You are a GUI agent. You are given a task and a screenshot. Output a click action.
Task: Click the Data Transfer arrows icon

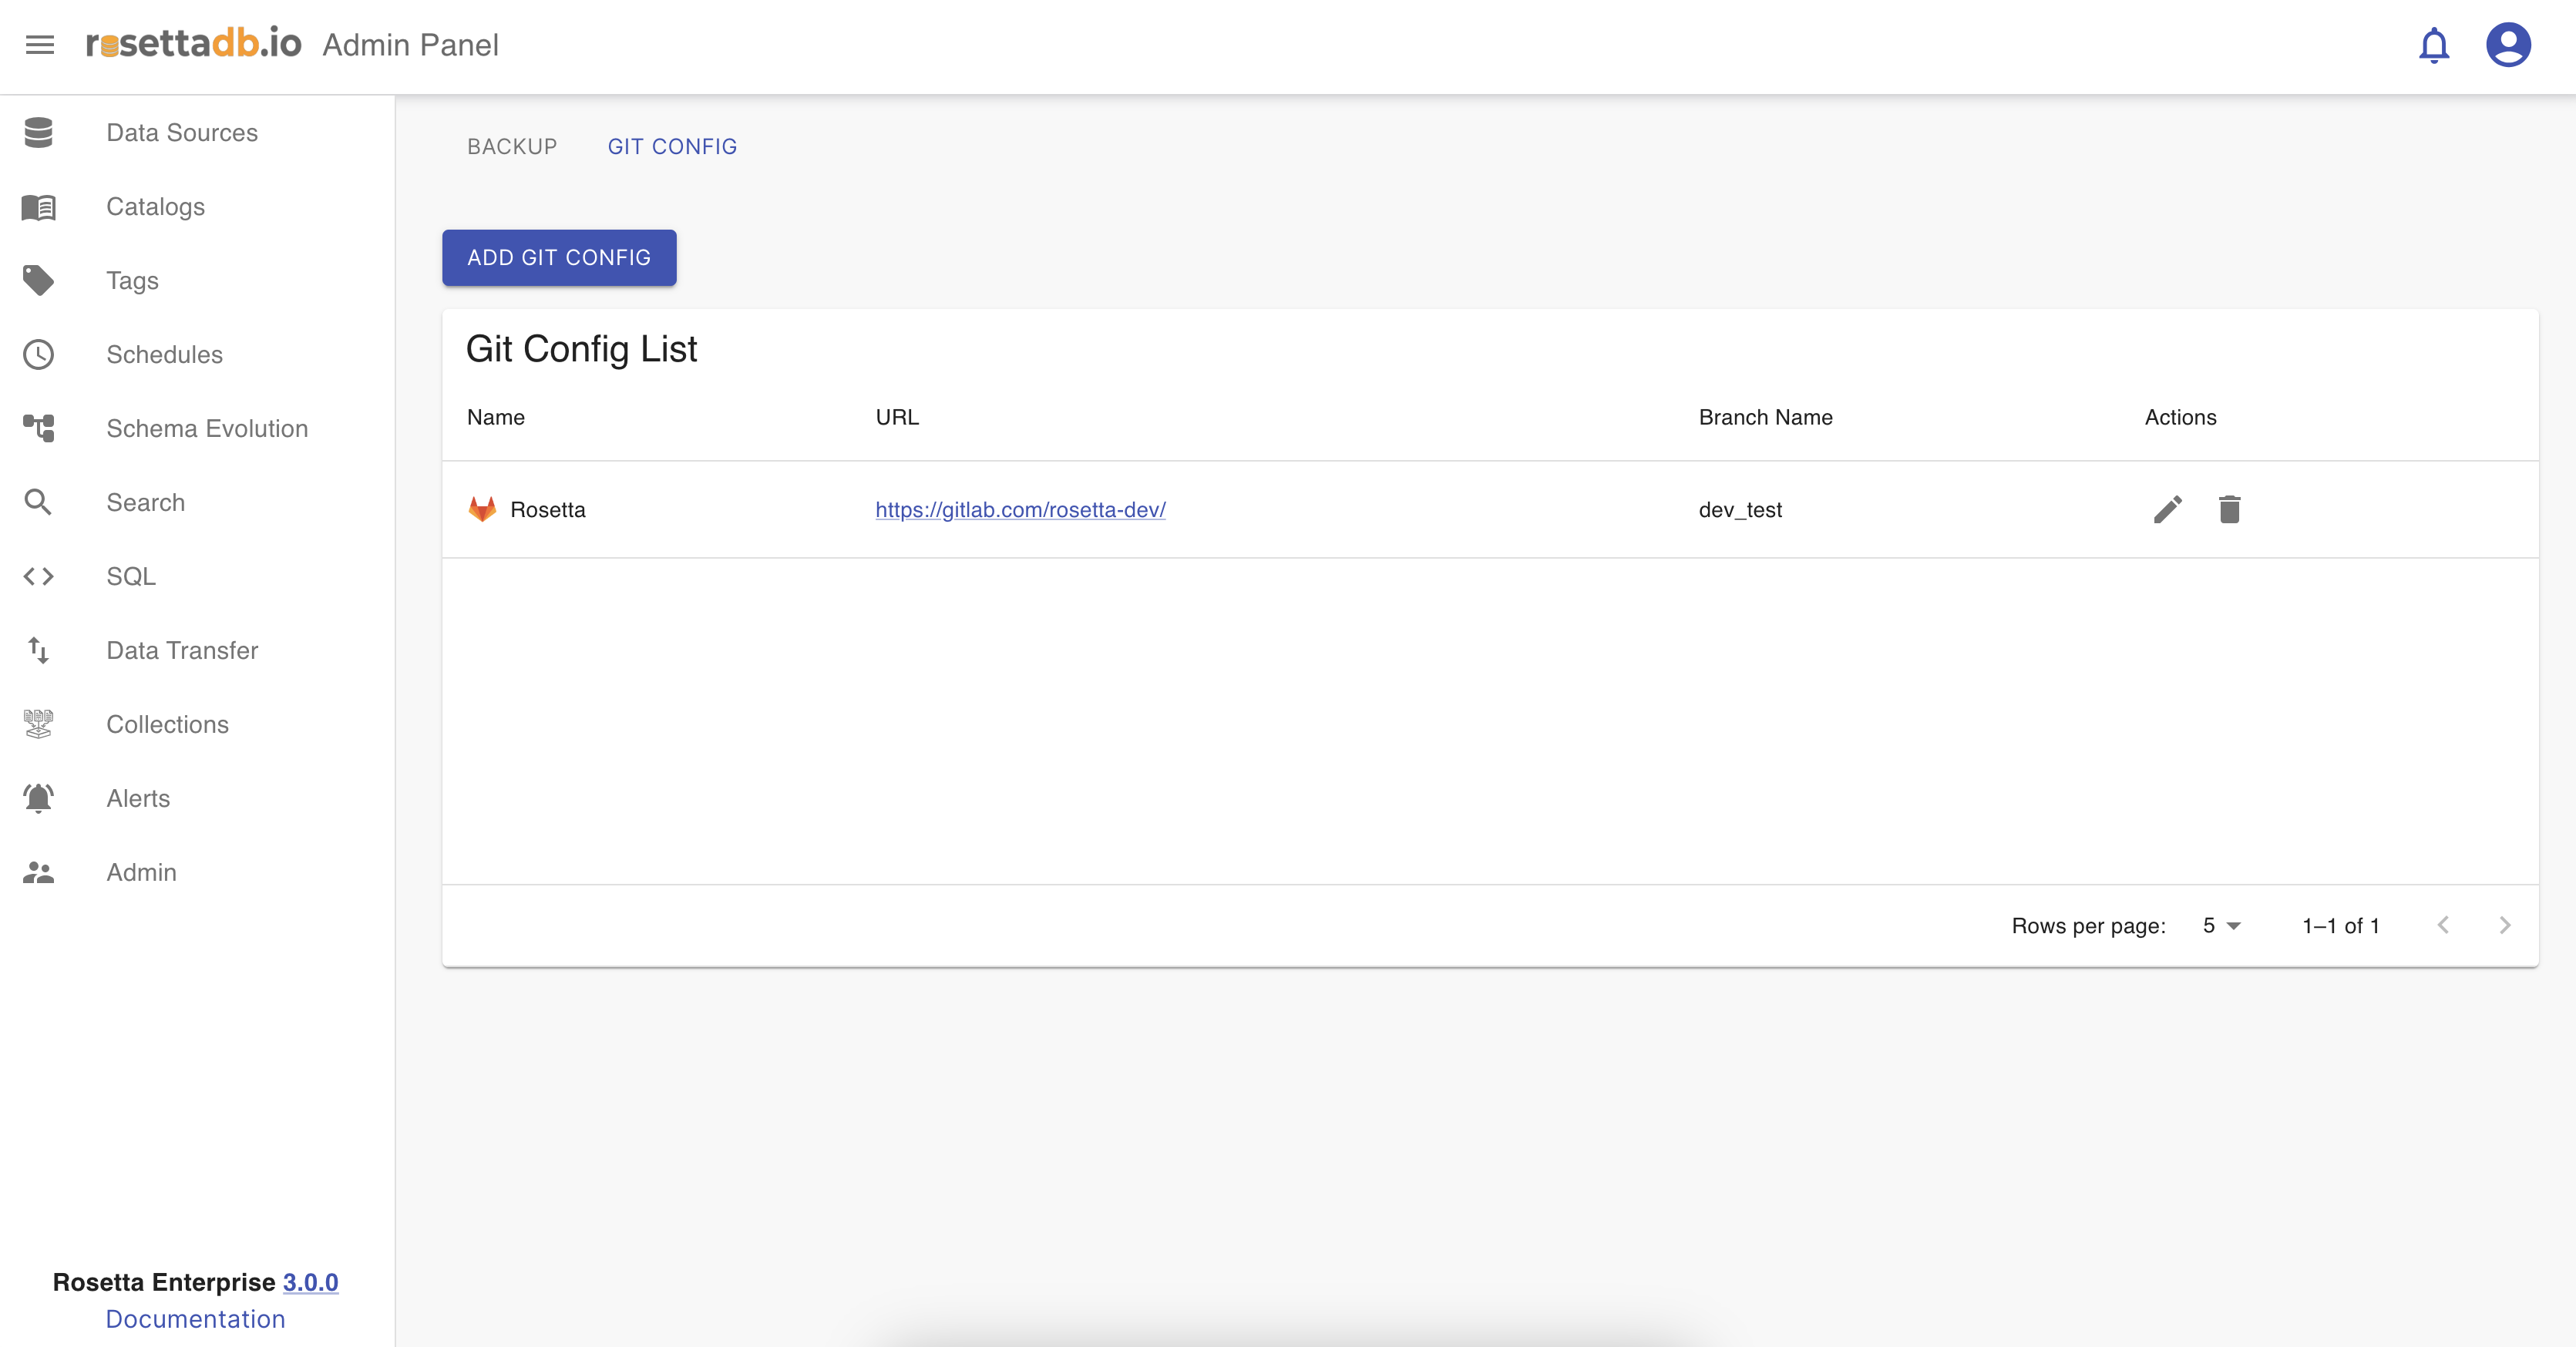click(38, 651)
